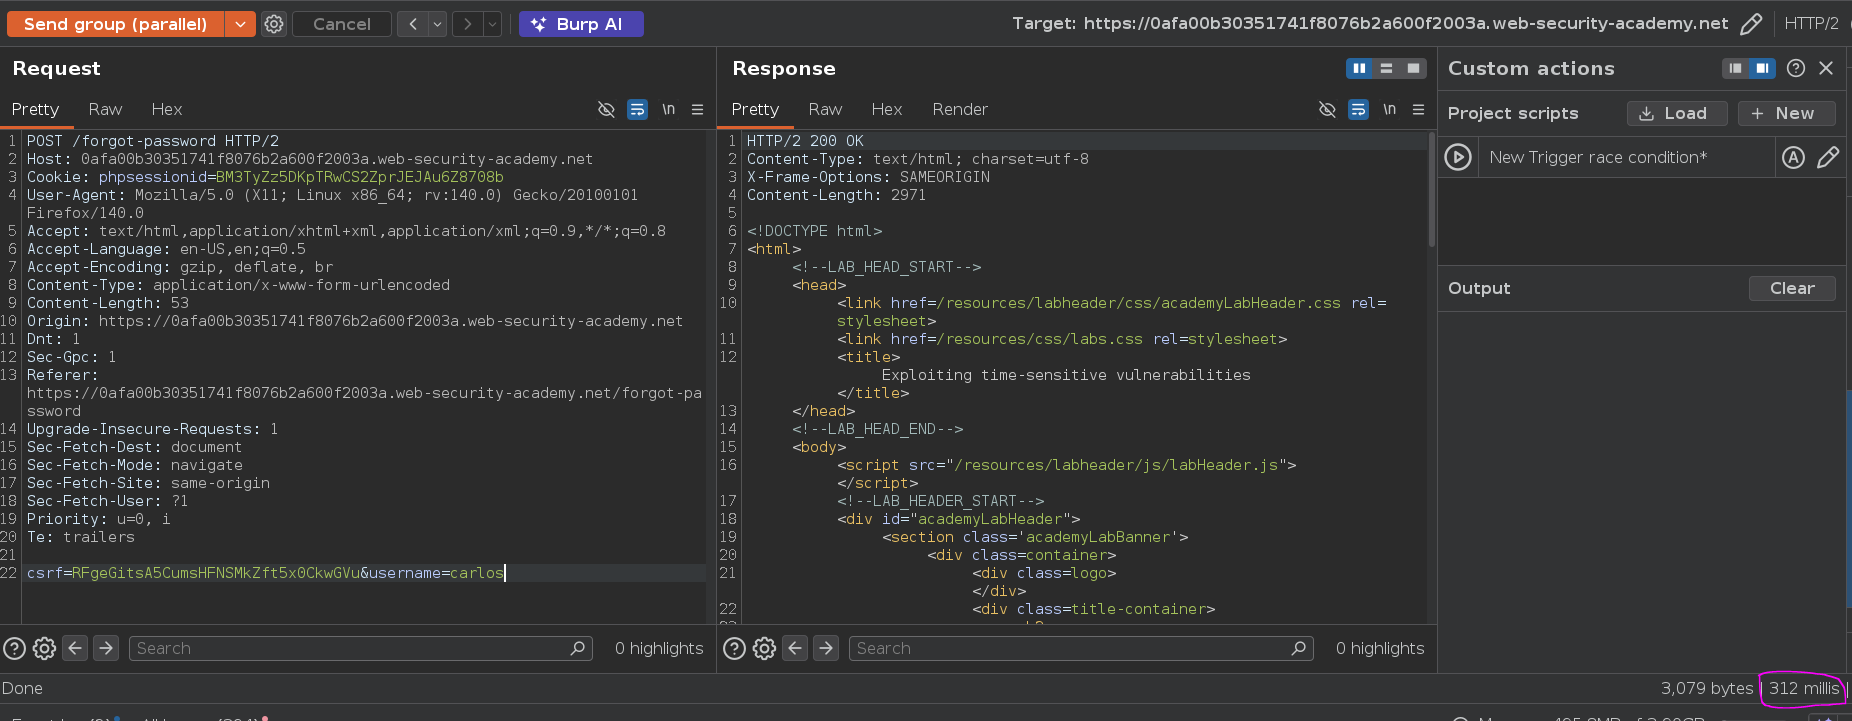Viewport: 1852px width, 721px height.
Task: Select side-by-side layout in the Response header
Action: coord(1359,68)
